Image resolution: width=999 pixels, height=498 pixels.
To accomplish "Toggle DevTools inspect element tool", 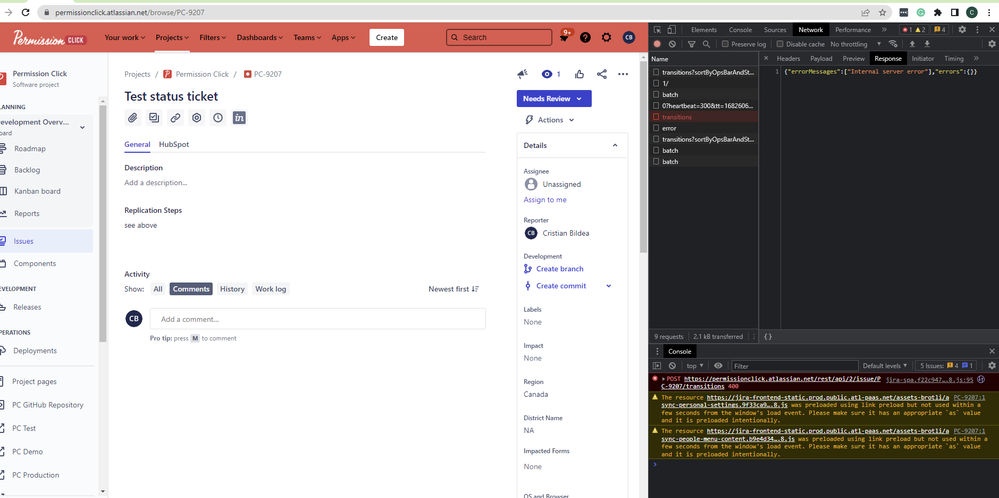I will click(658, 30).
